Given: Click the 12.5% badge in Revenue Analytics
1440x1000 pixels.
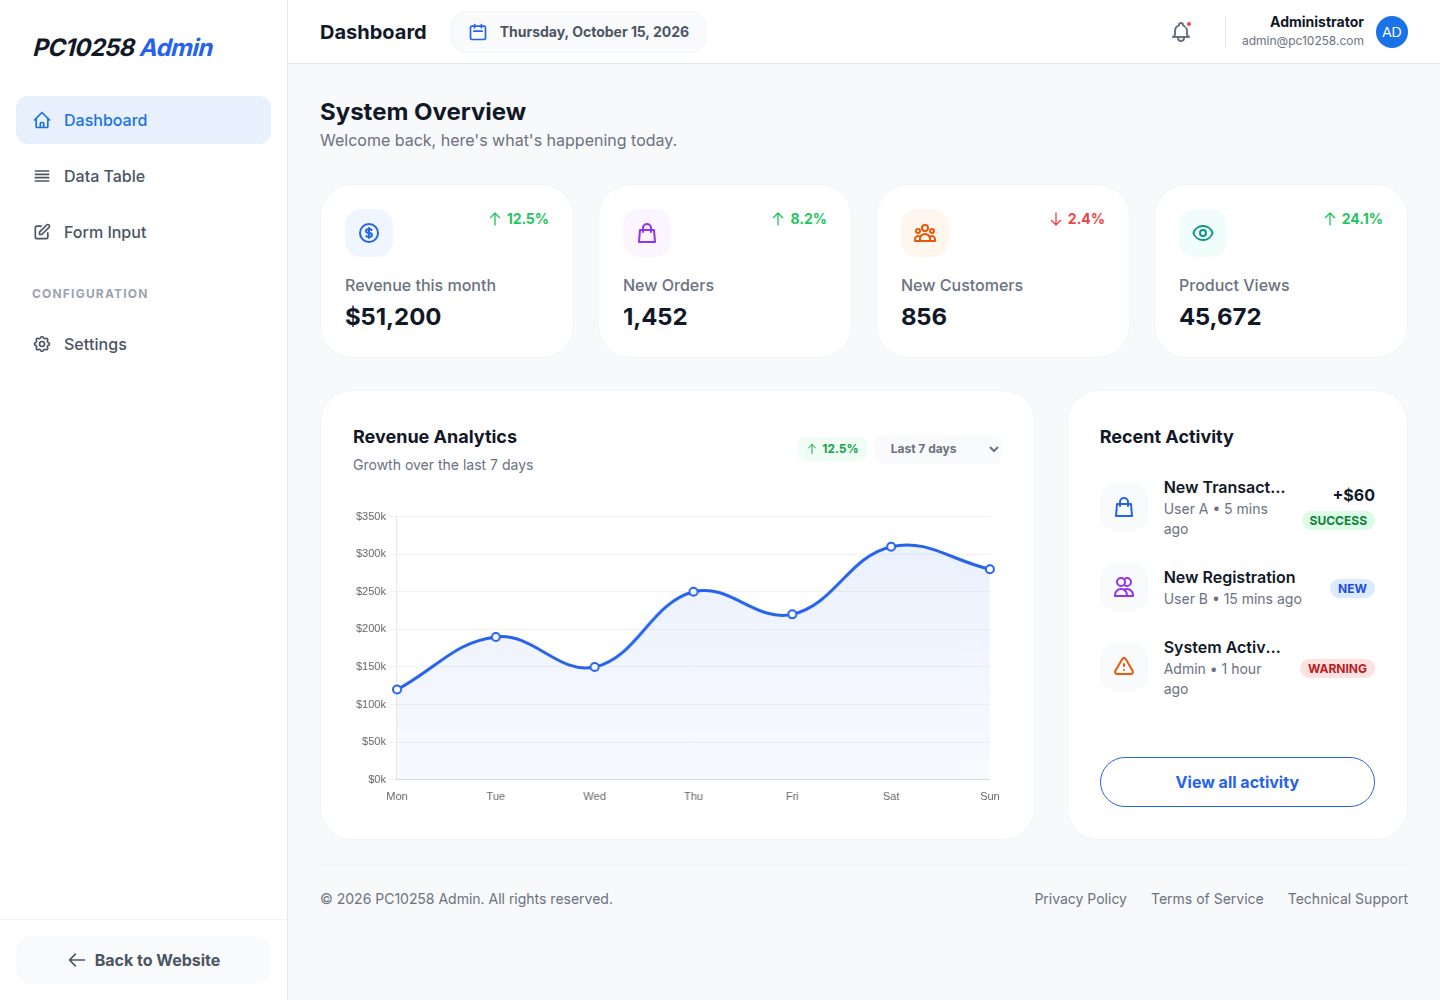Looking at the screenshot, I should tap(832, 449).
